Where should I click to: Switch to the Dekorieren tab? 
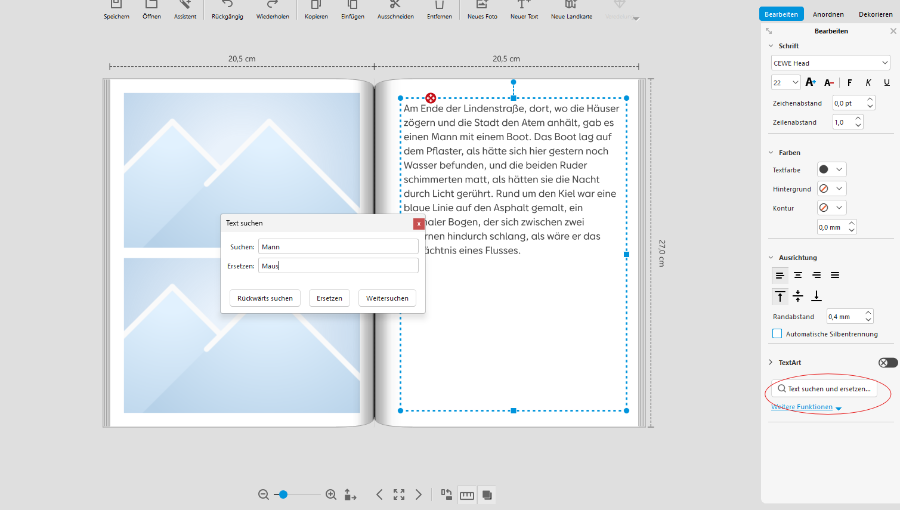(x=875, y=14)
